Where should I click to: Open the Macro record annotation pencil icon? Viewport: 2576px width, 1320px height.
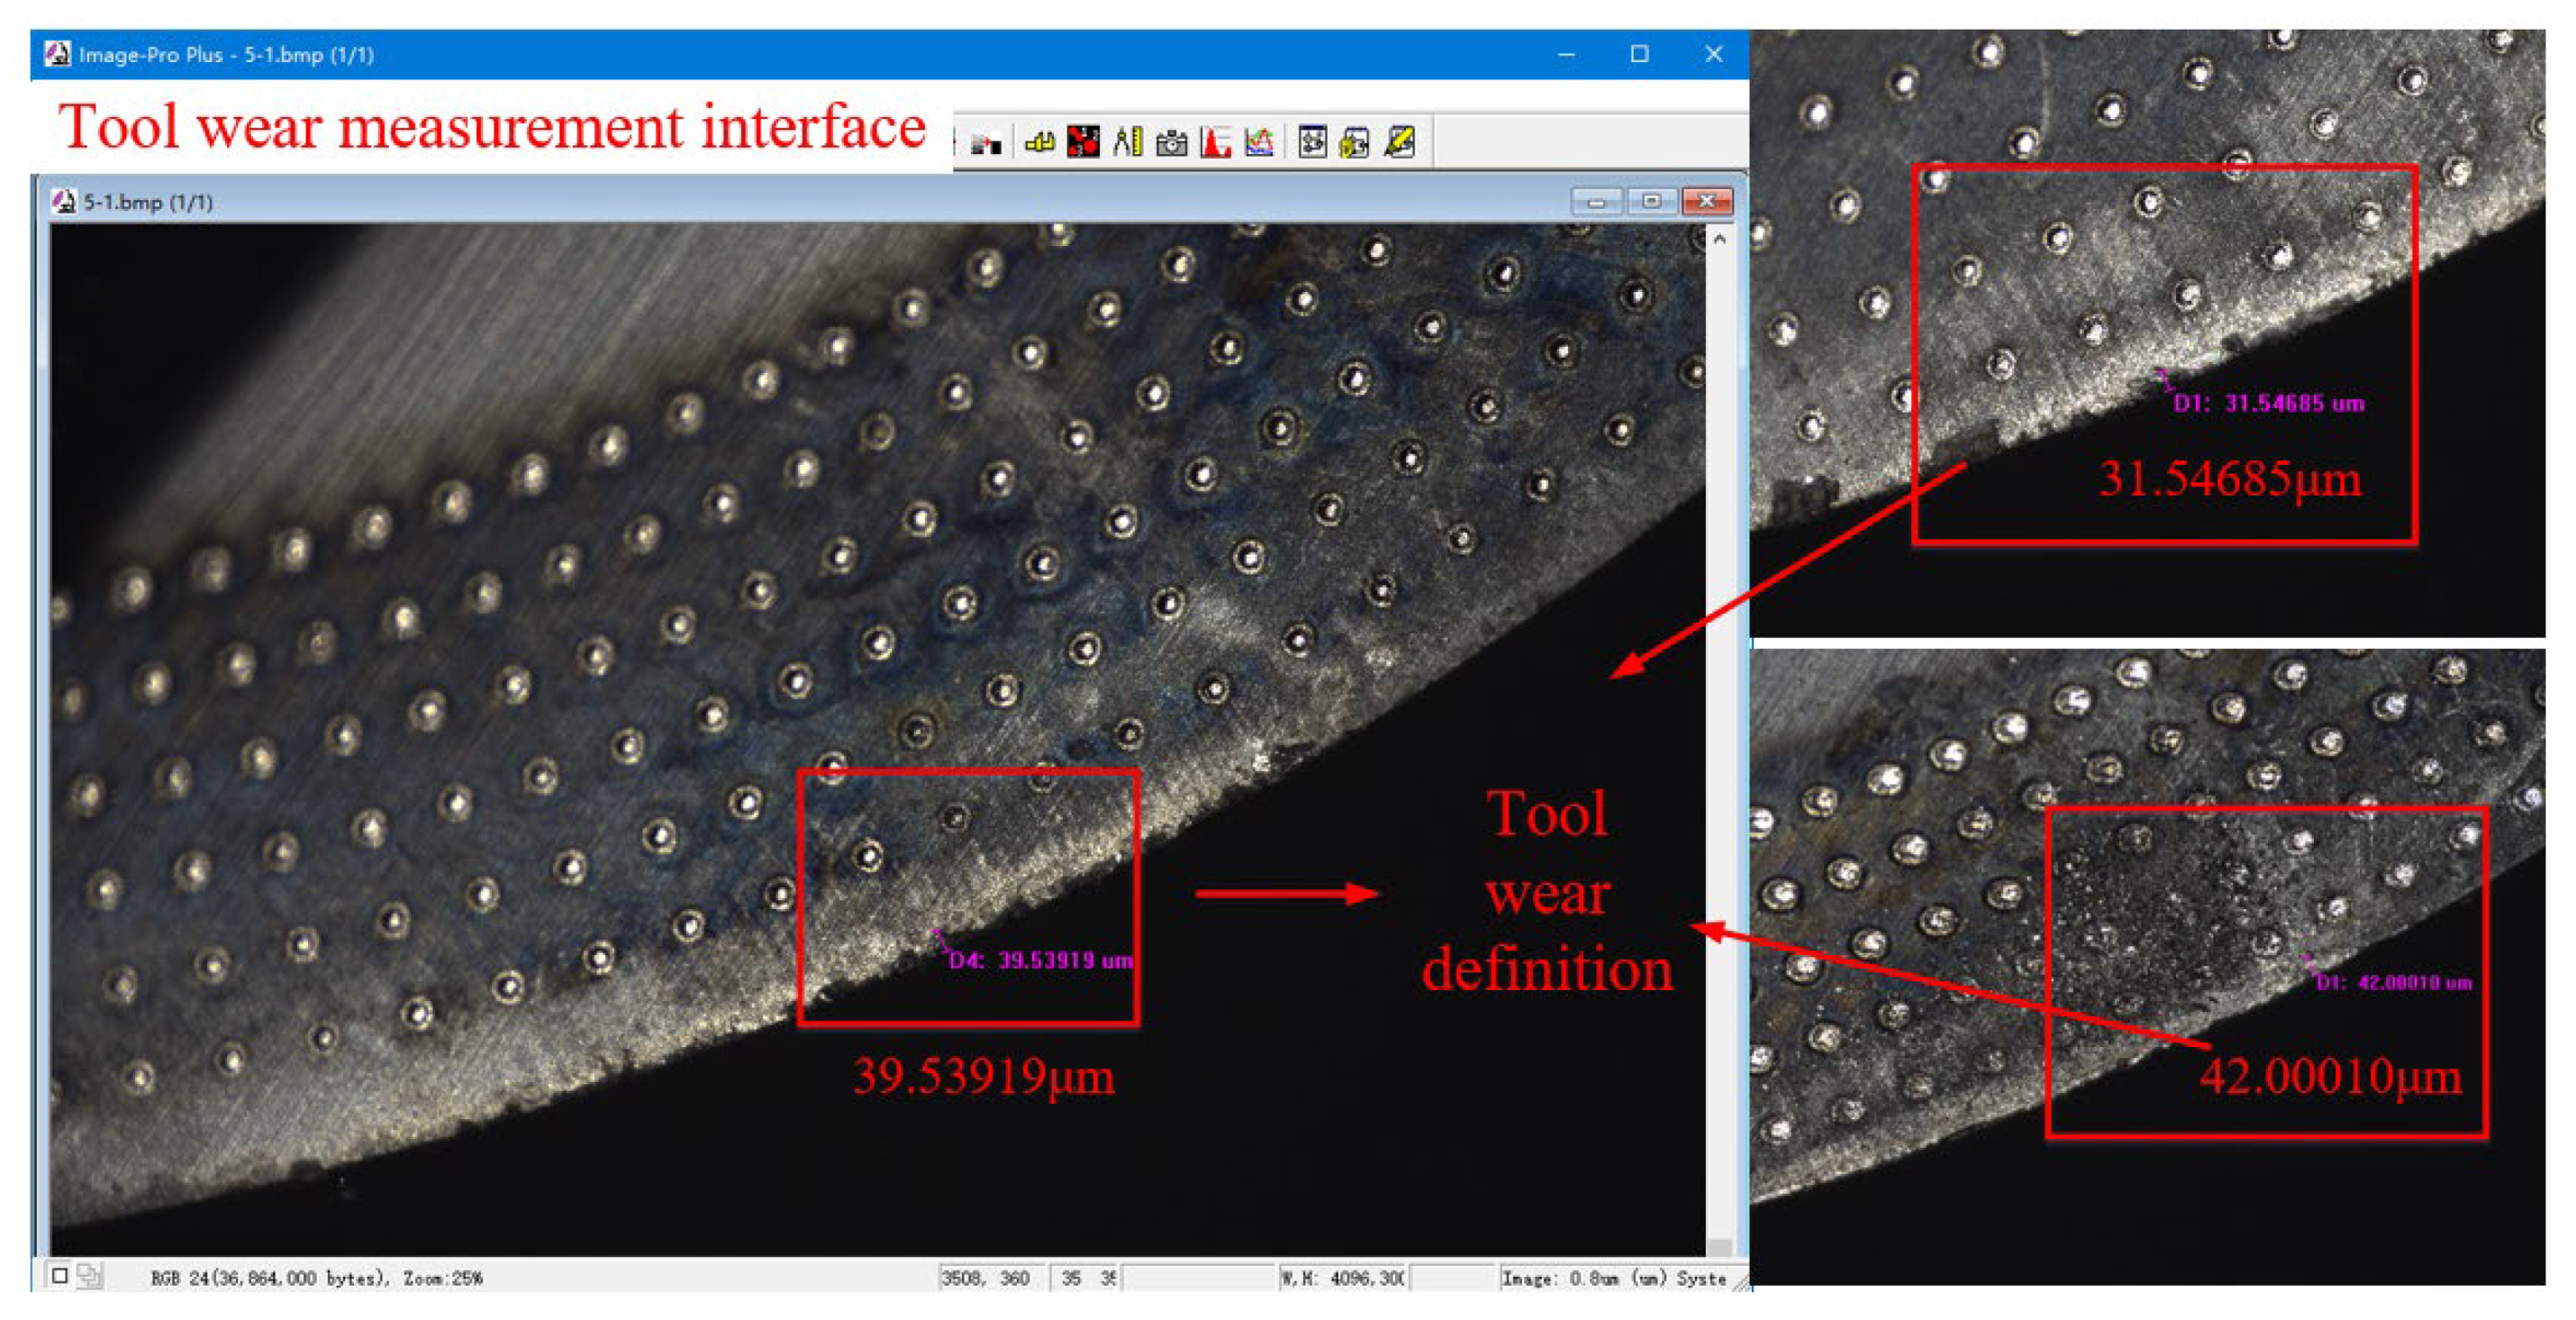click(x=1402, y=145)
